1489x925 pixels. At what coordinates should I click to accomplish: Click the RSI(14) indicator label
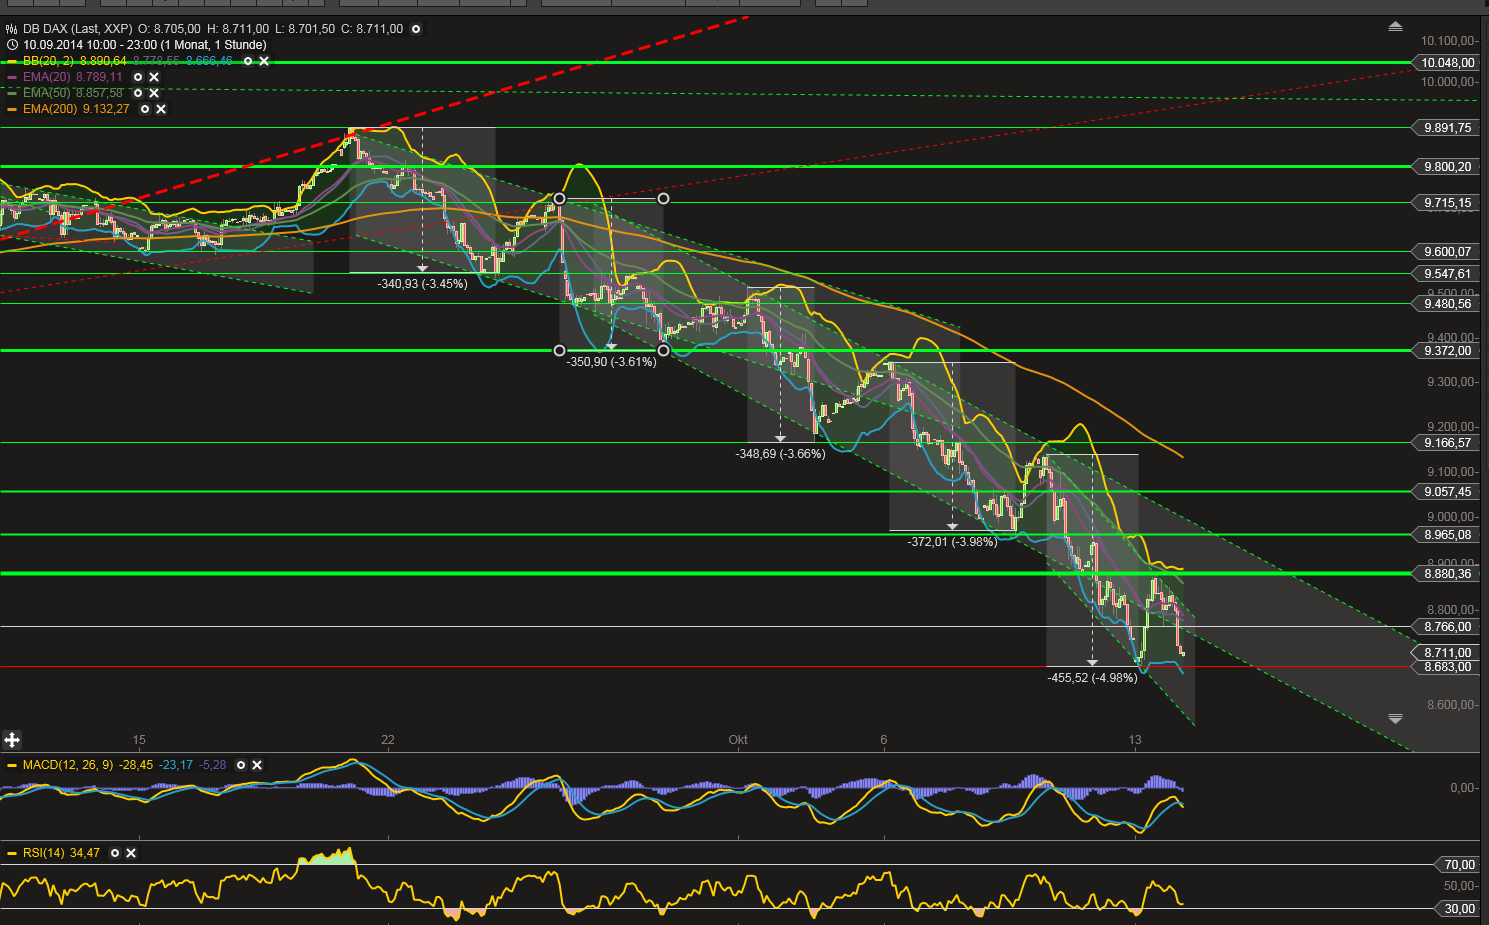pos(44,853)
